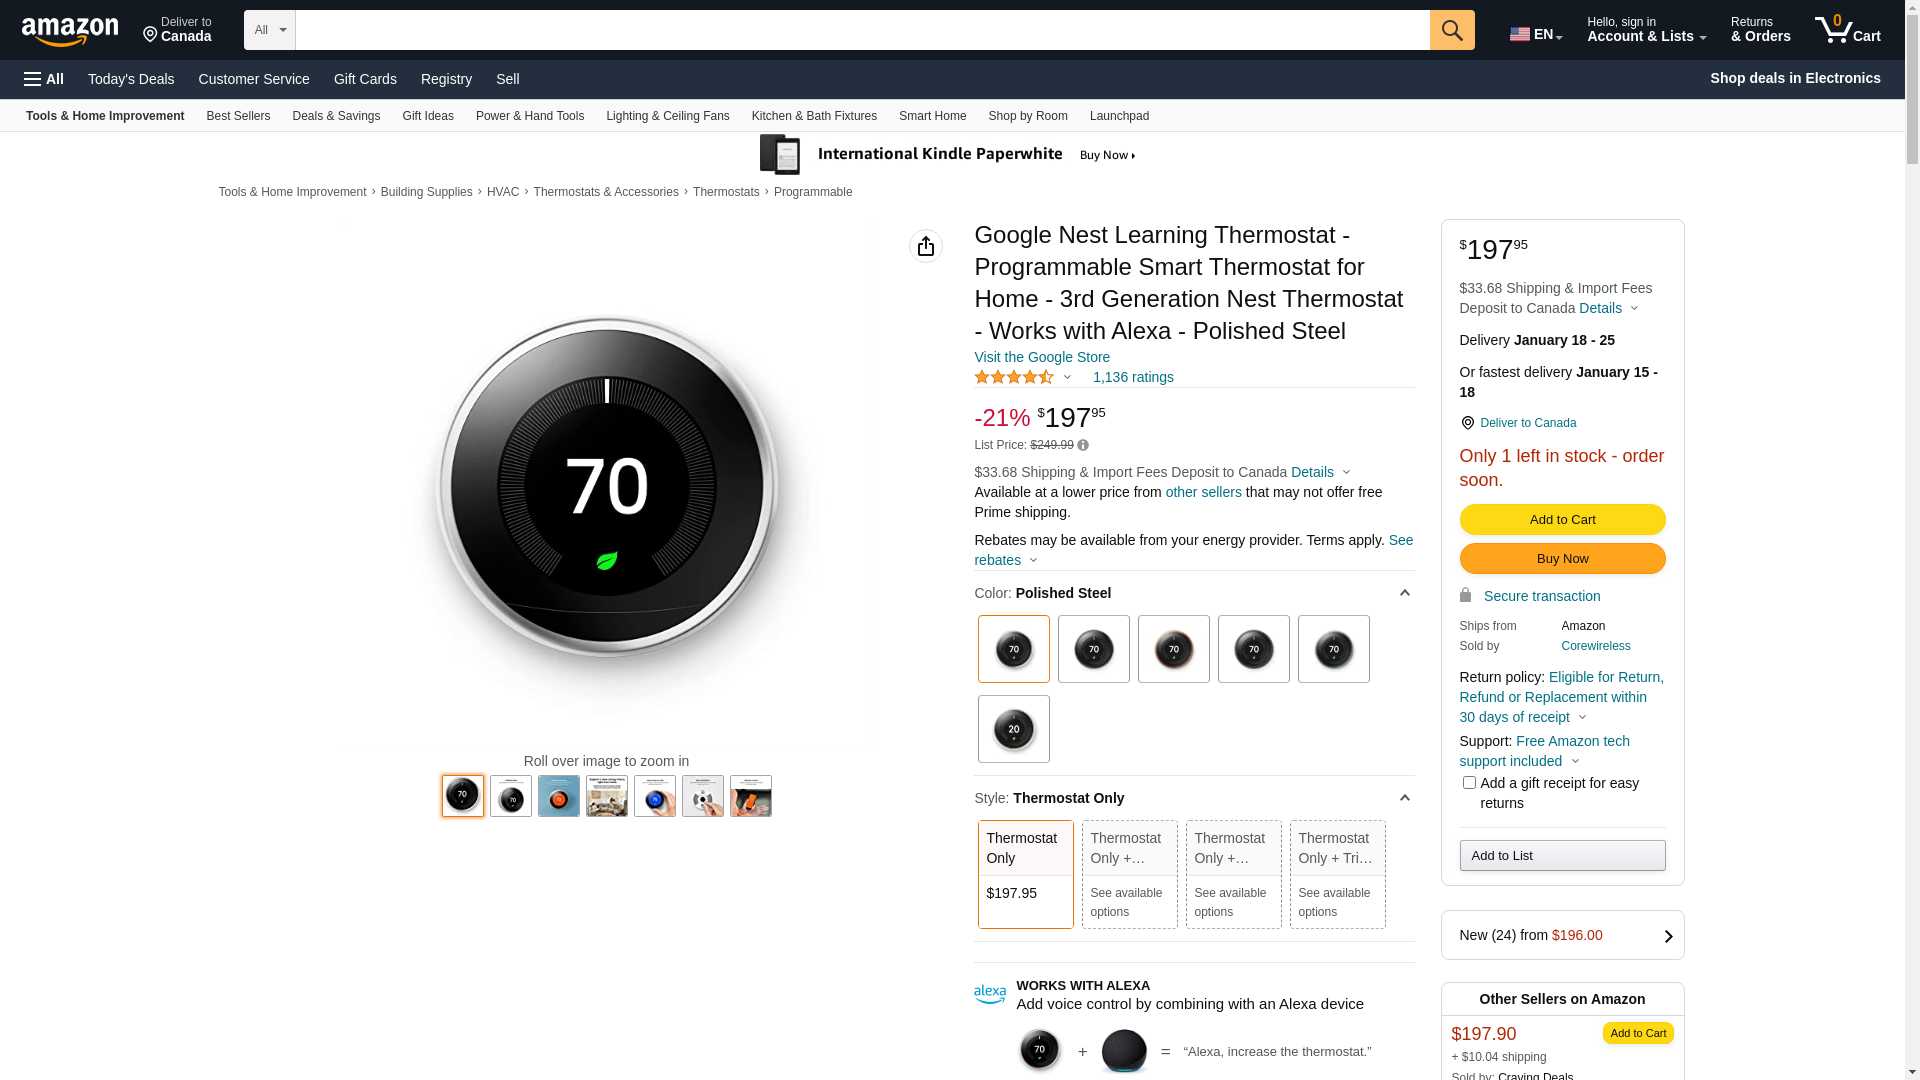1920x1080 pixels.
Task: Select the second color swatch option
Action: coord(1093,649)
